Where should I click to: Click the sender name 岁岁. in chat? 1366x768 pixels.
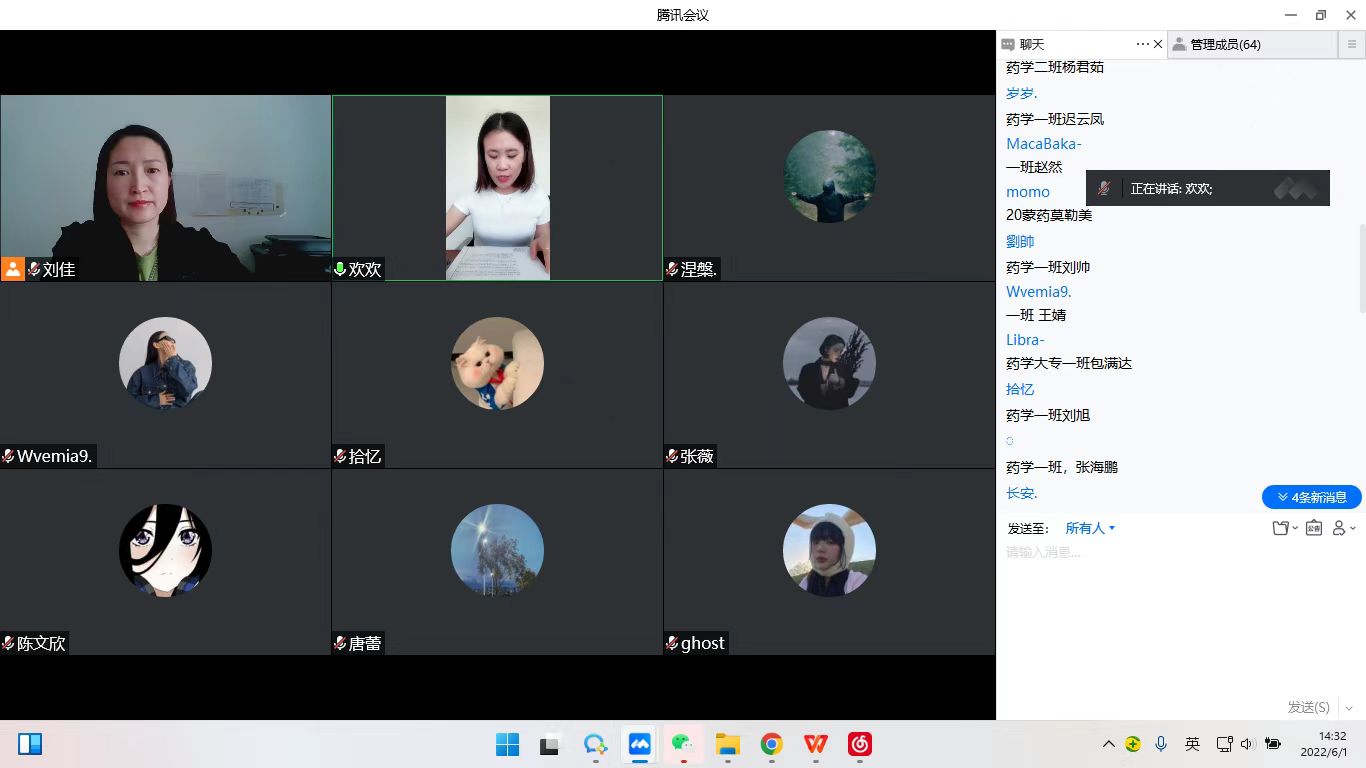click(1022, 93)
